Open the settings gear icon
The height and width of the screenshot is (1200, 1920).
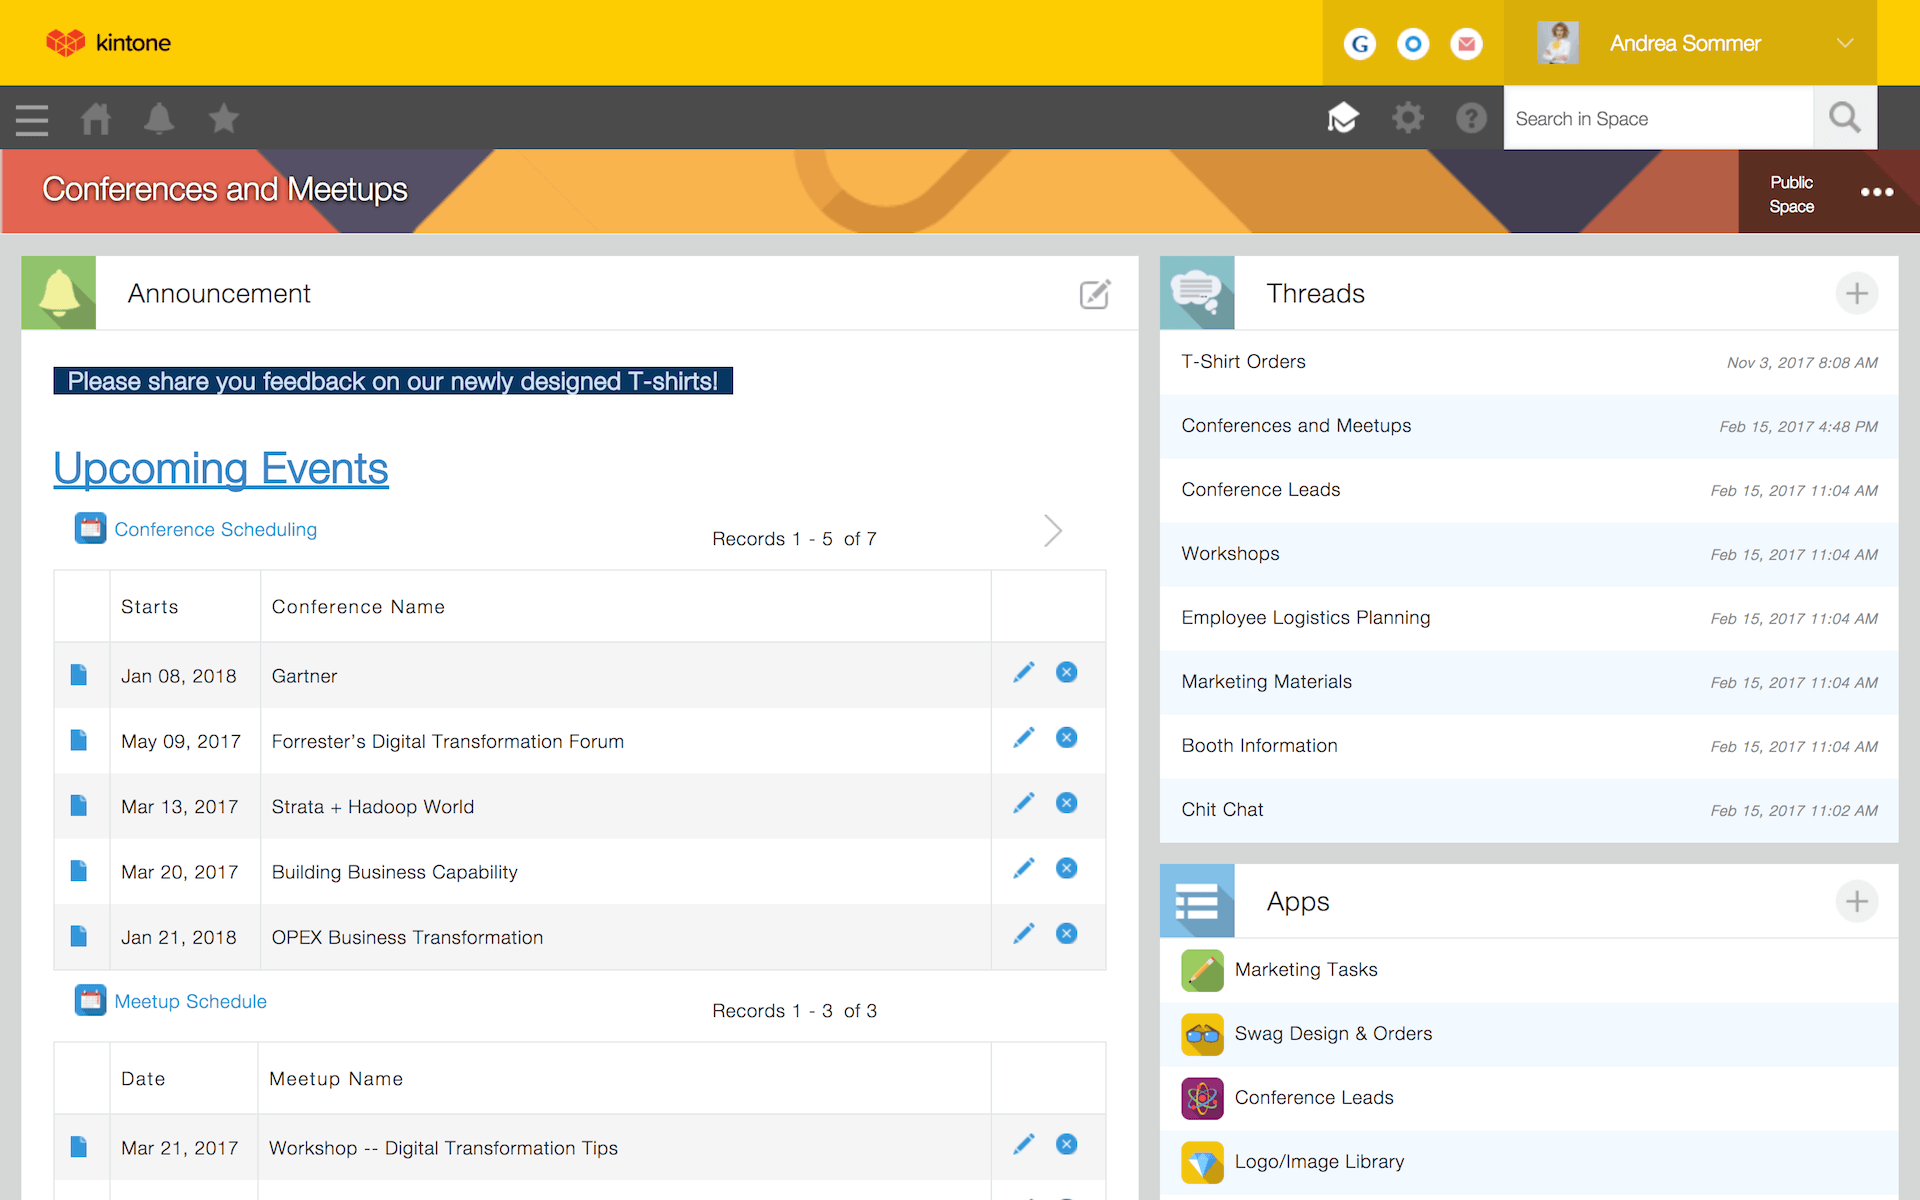(1407, 118)
